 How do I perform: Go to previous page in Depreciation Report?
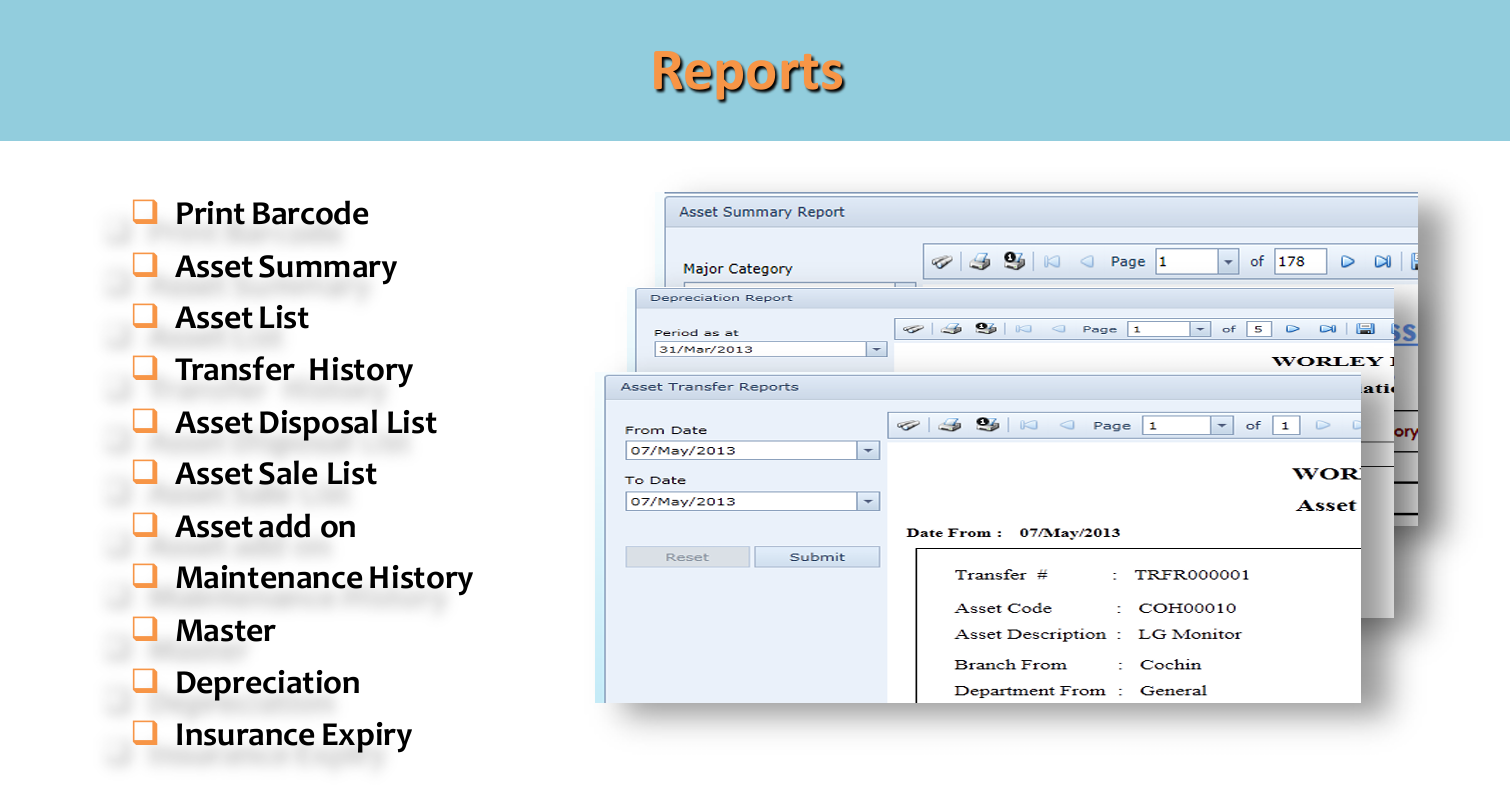pyautogui.click(x=1058, y=329)
